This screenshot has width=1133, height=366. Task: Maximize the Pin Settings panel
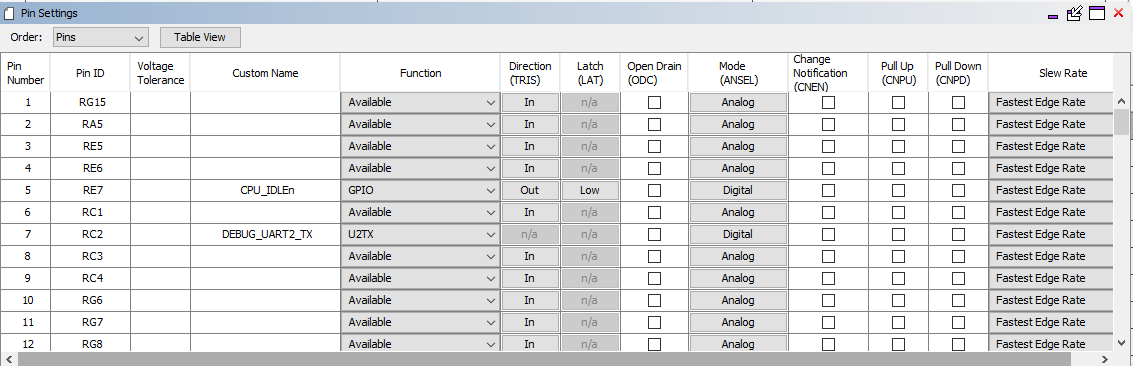pos(1098,12)
